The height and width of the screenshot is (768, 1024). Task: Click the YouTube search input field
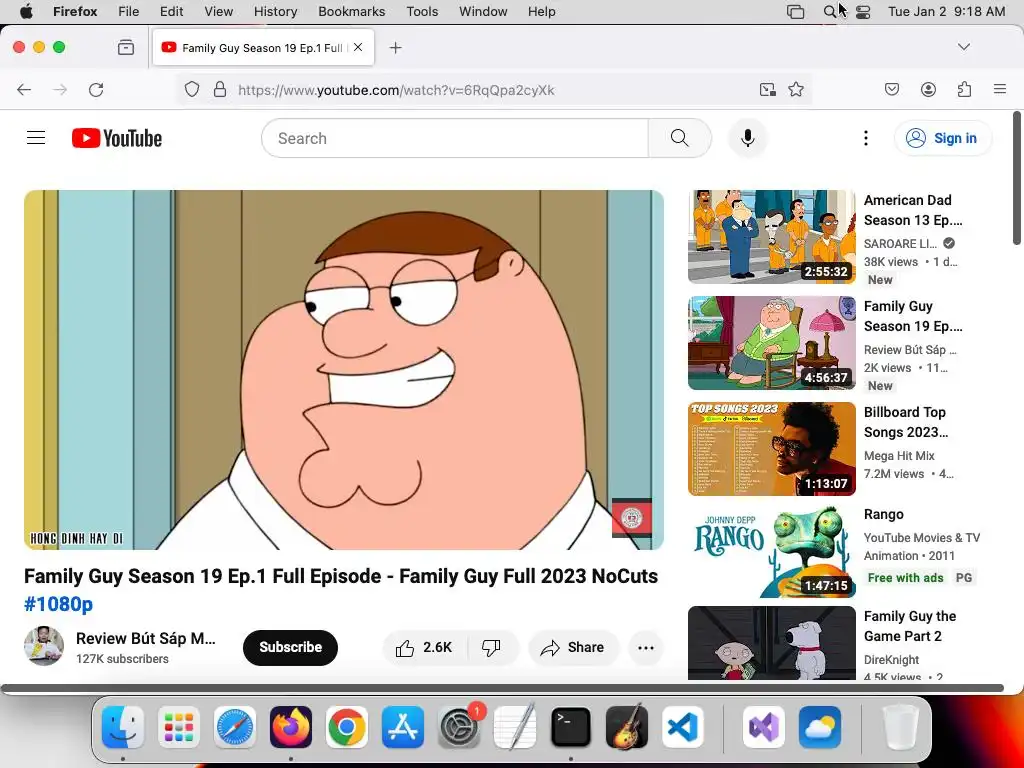pos(455,138)
